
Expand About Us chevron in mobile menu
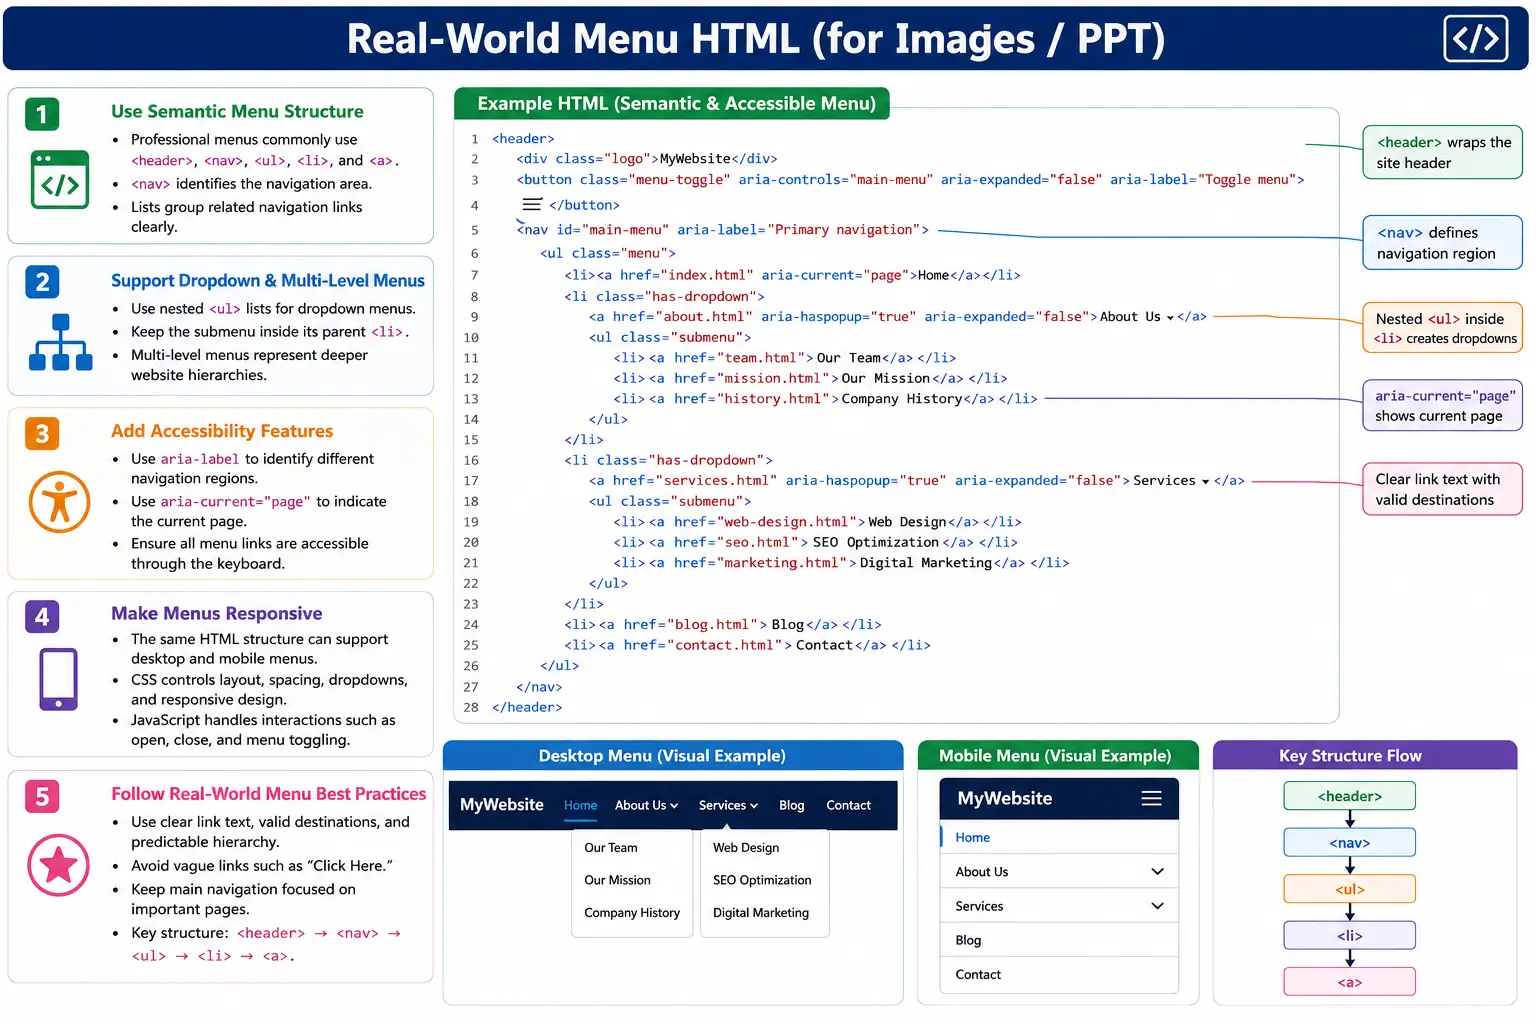tap(1157, 871)
